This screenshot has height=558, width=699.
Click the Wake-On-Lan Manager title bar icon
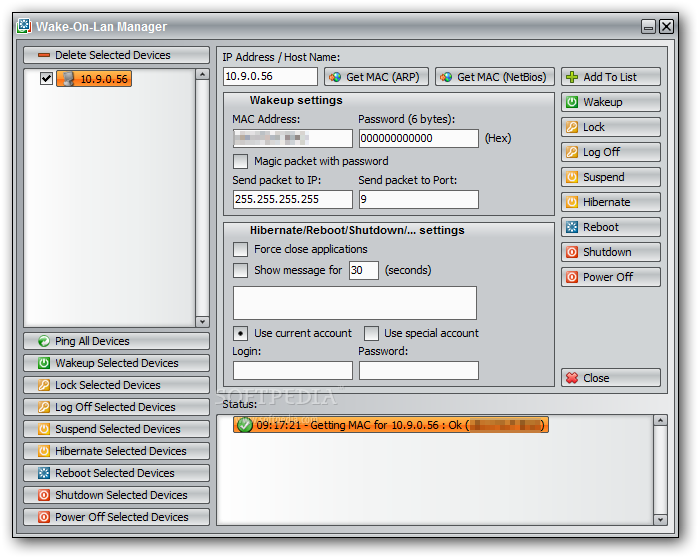coord(24,26)
